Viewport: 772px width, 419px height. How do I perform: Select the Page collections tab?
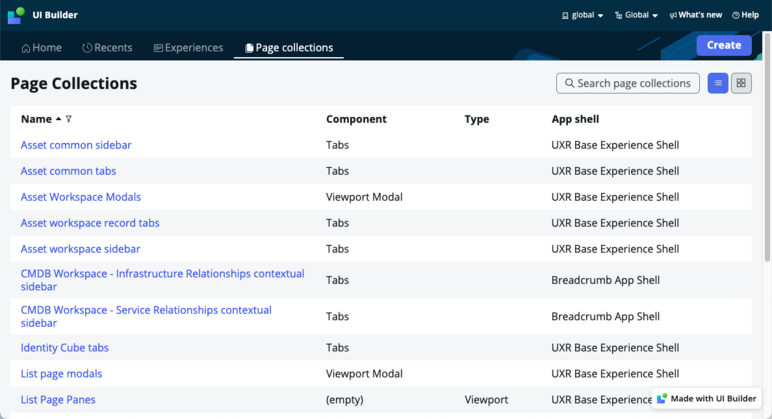[289, 48]
